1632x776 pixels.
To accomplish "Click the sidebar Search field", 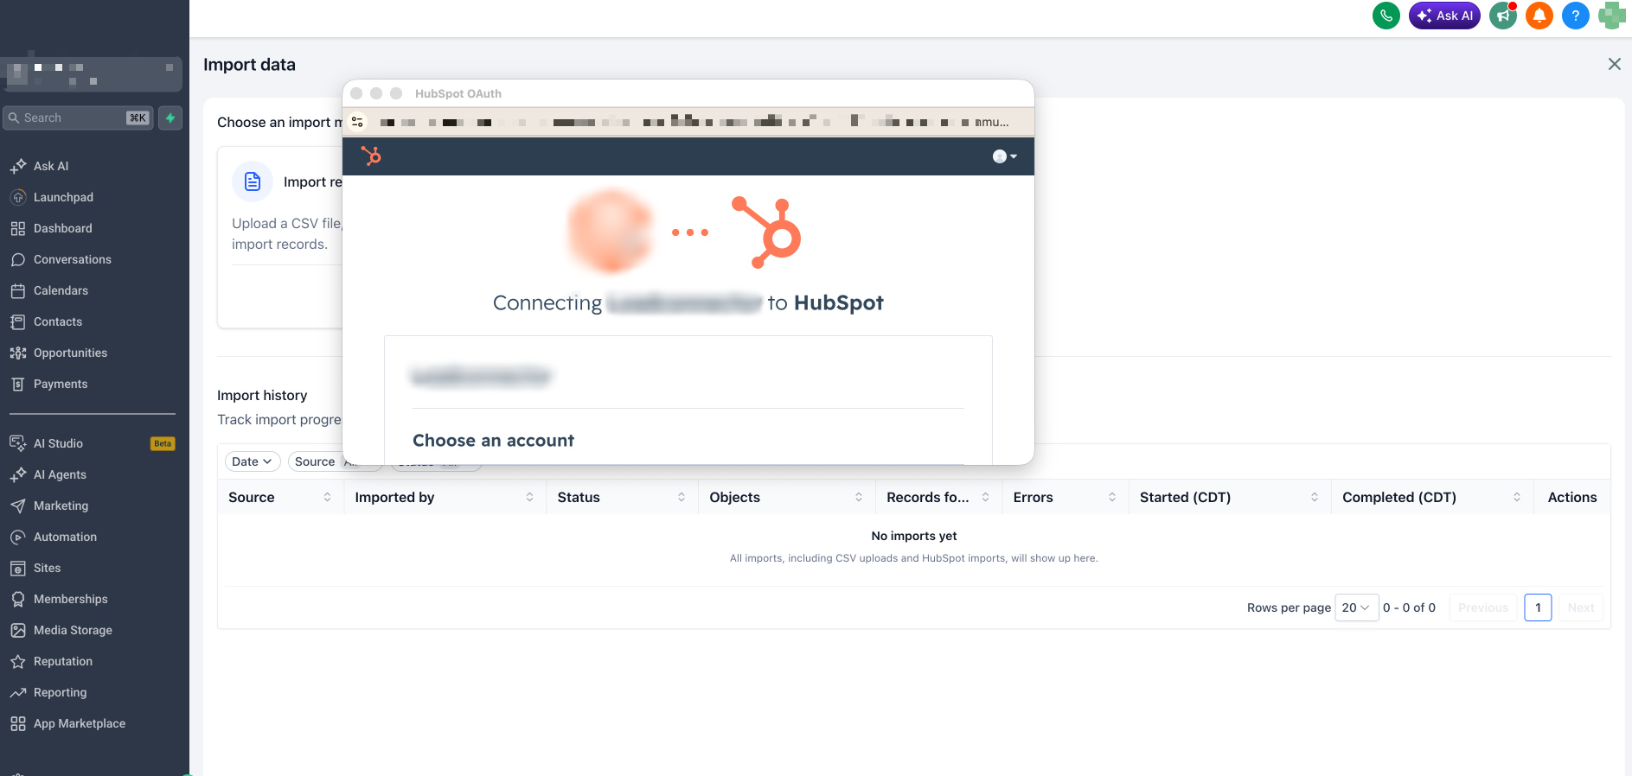I will point(79,118).
